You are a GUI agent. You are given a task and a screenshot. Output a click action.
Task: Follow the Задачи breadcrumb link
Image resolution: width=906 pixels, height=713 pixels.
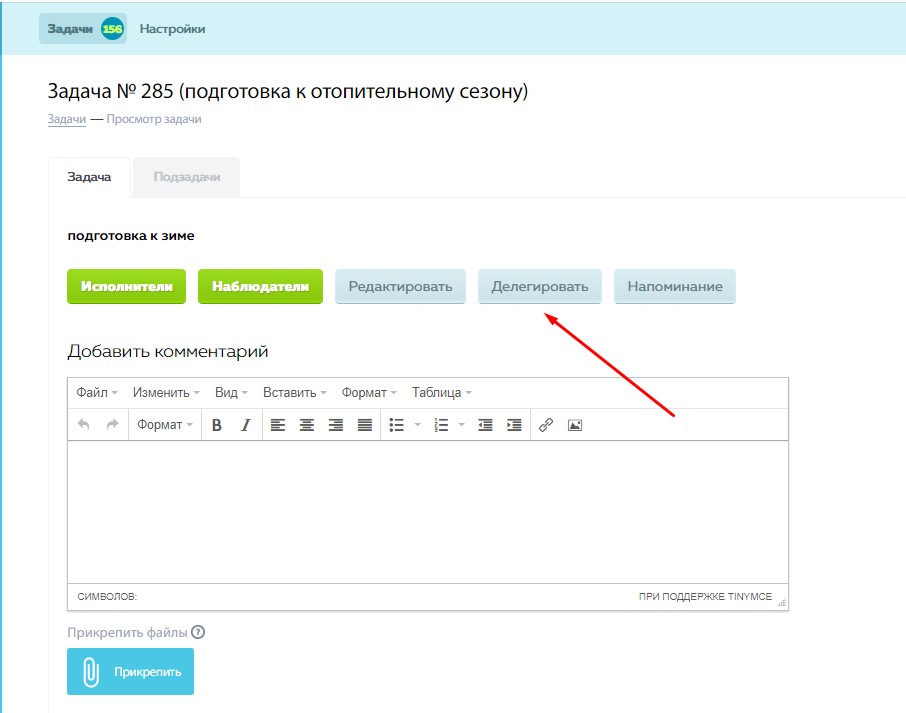[66, 119]
